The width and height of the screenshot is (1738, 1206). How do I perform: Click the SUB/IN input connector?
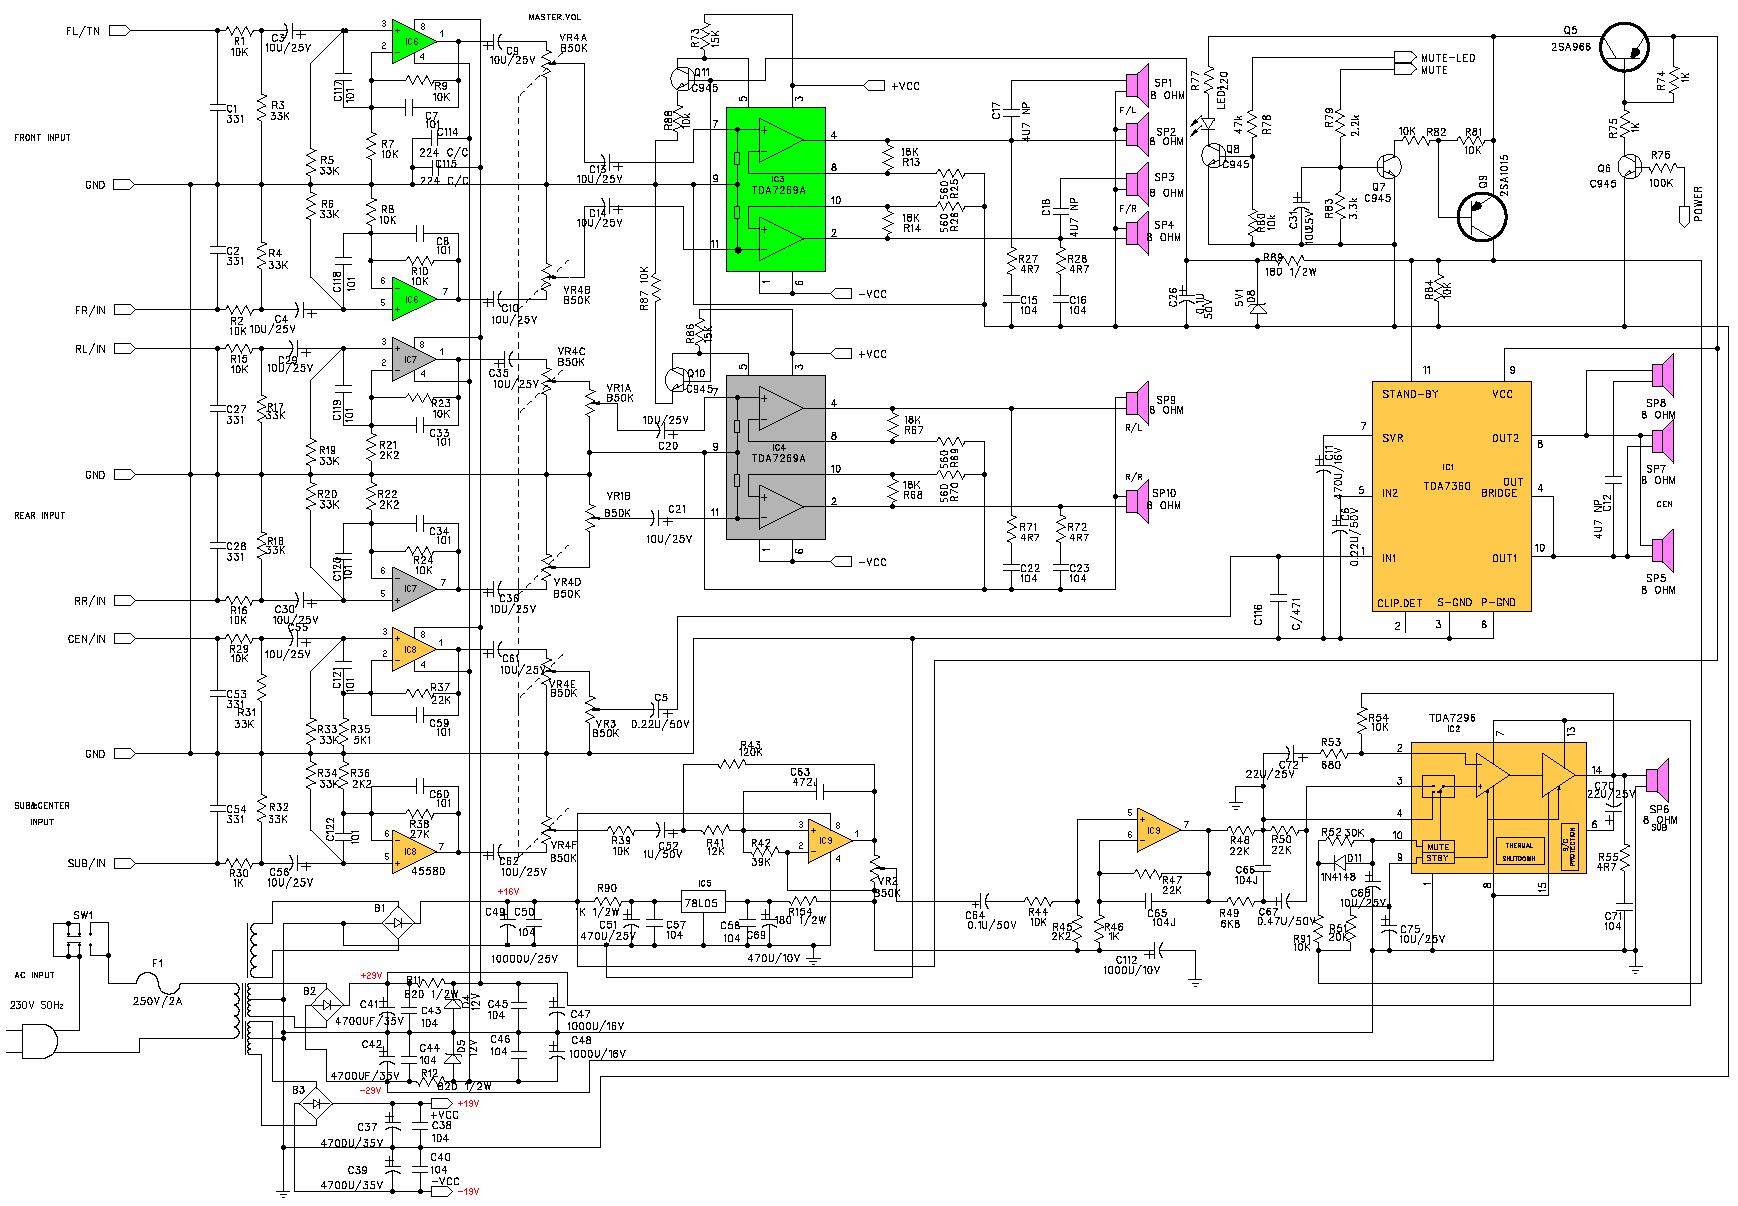[x=118, y=863]
